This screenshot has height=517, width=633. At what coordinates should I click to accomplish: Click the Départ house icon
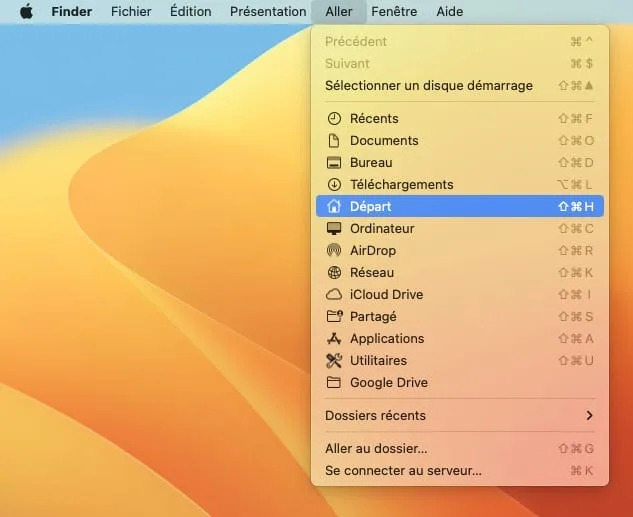coord(334,206)
